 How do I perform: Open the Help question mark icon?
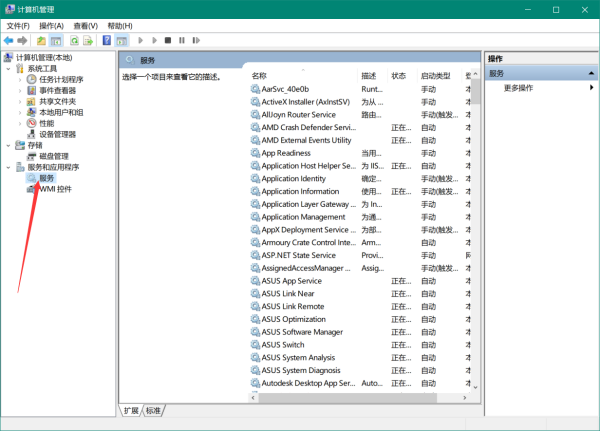click(107, 41)
